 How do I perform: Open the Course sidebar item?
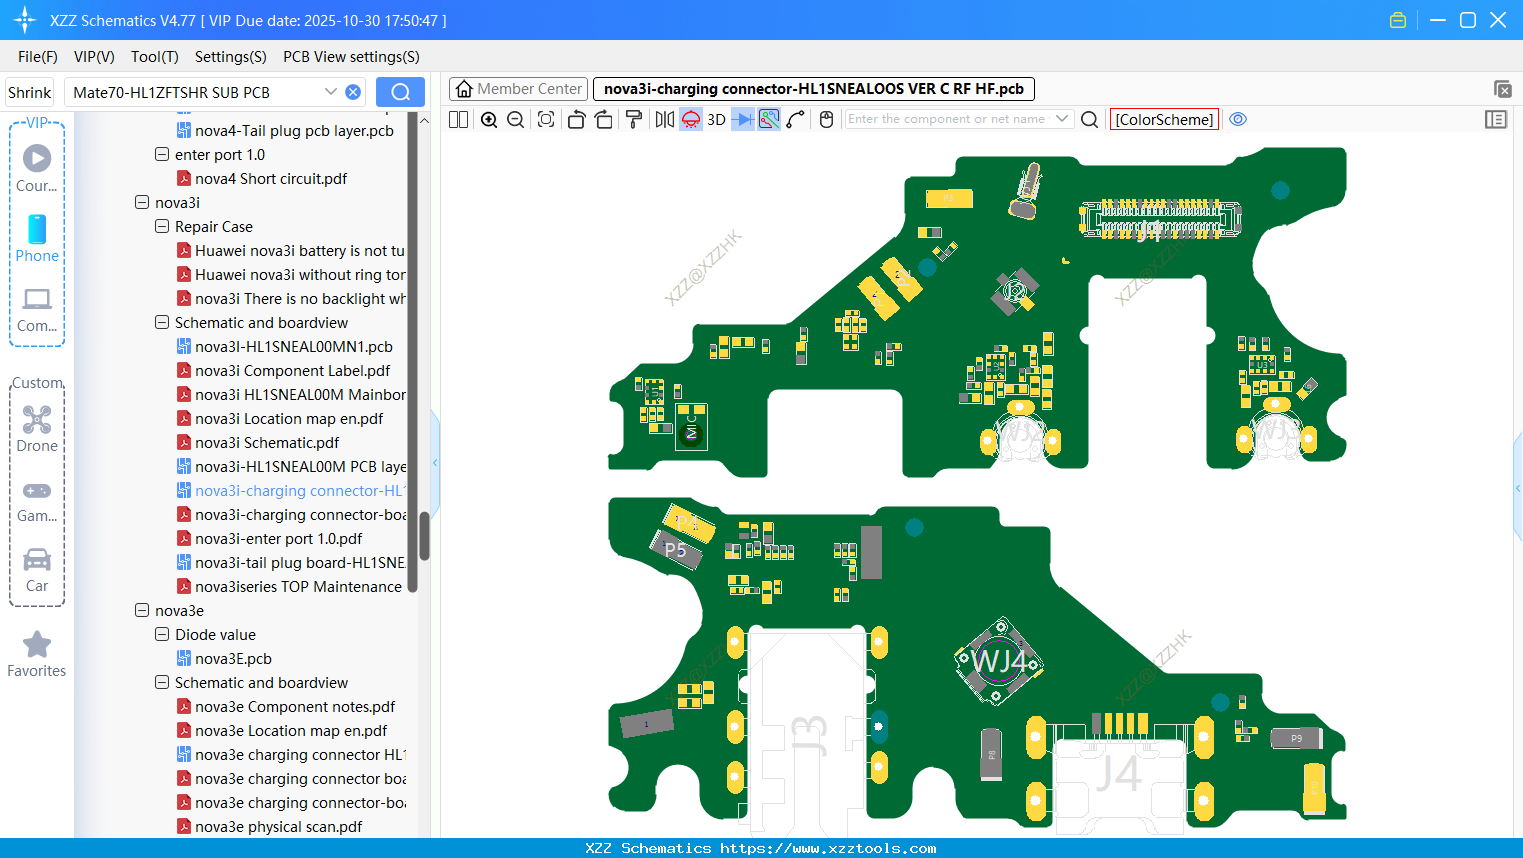click(x=37, y=169)
